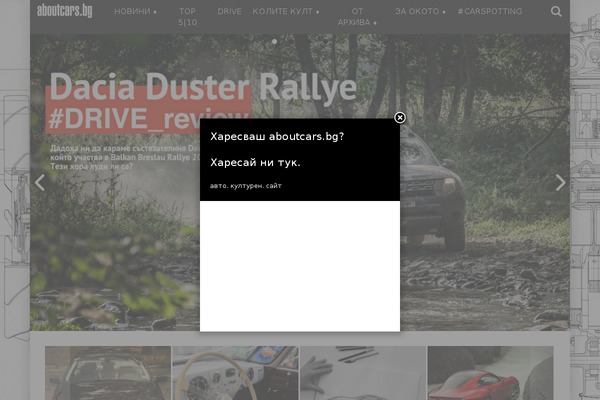Click the 'авто. културен. сайт' tagline
Image resolution: width=600 pixels, height=400 pixels.
tap(246, 186)
